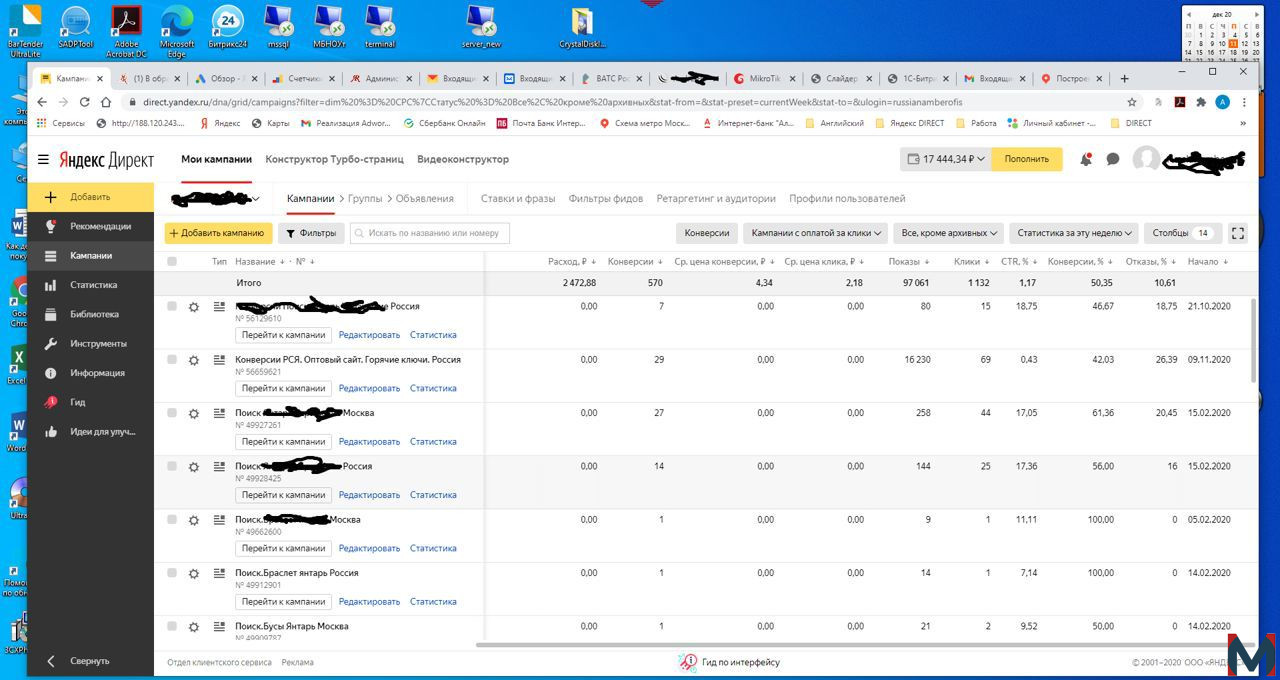Viewport: 1280px width, 680px height.
Task: Open the Столбцы 14 columns selector
Action: point(1182,233)
